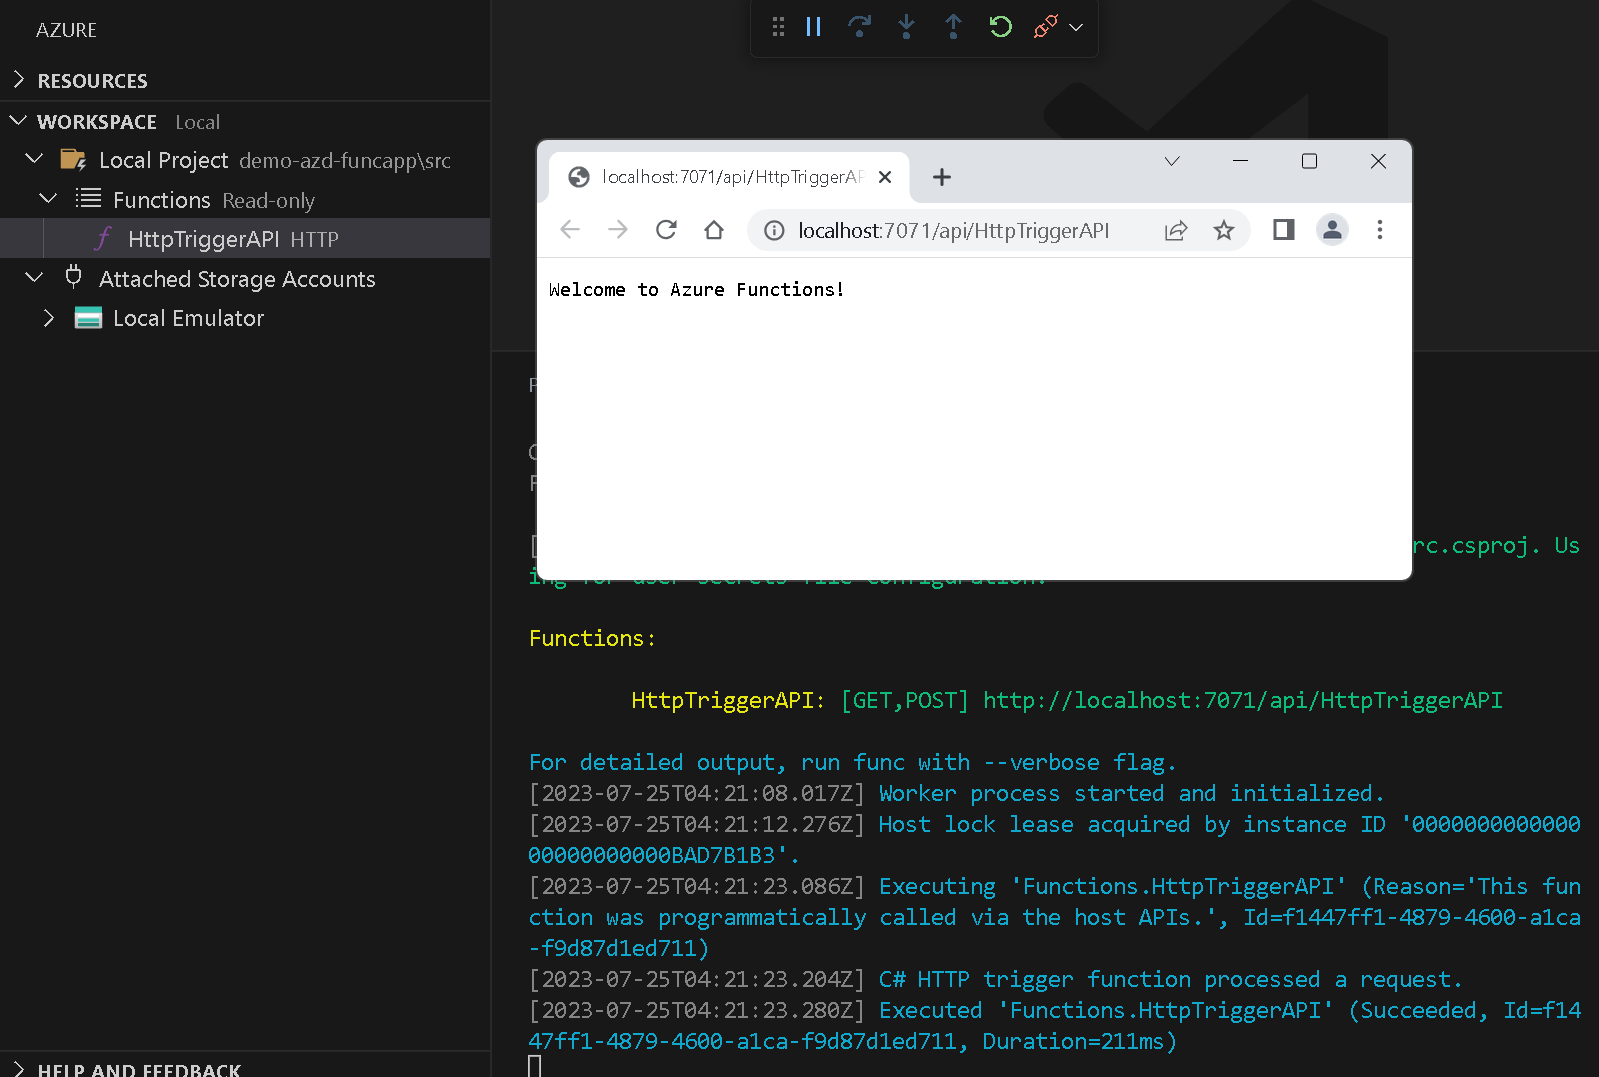Screen dimensions: 1599x1077
Task: Click the debug Step Out arrow
Action: (x=953, y=27)
